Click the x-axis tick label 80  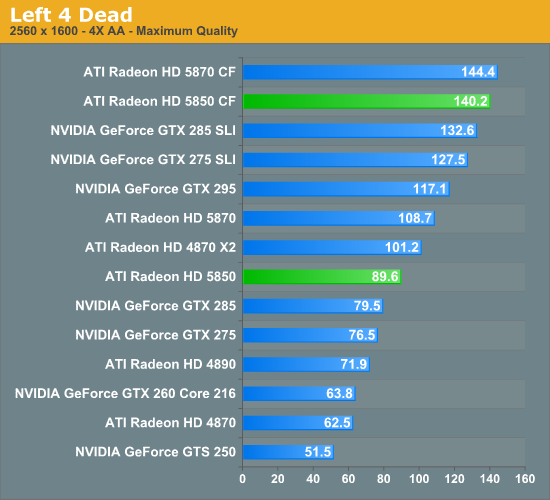click(384, 479)
